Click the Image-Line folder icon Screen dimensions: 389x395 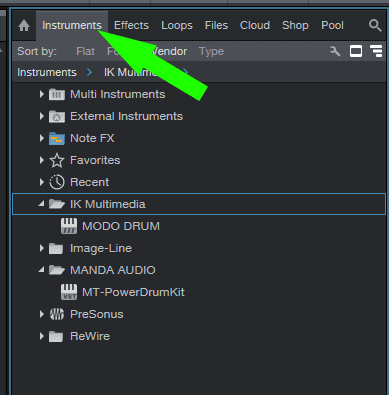point(56,248)
